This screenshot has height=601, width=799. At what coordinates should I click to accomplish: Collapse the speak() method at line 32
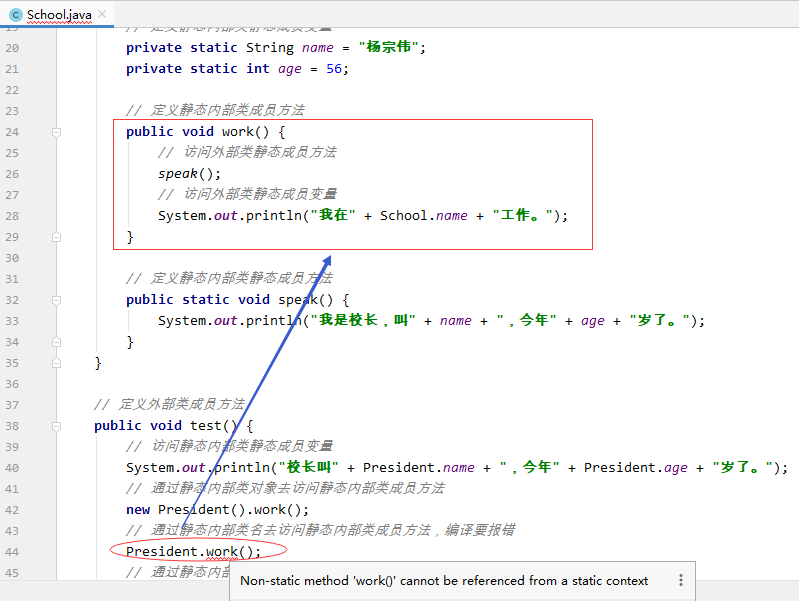tap(57, 300)
